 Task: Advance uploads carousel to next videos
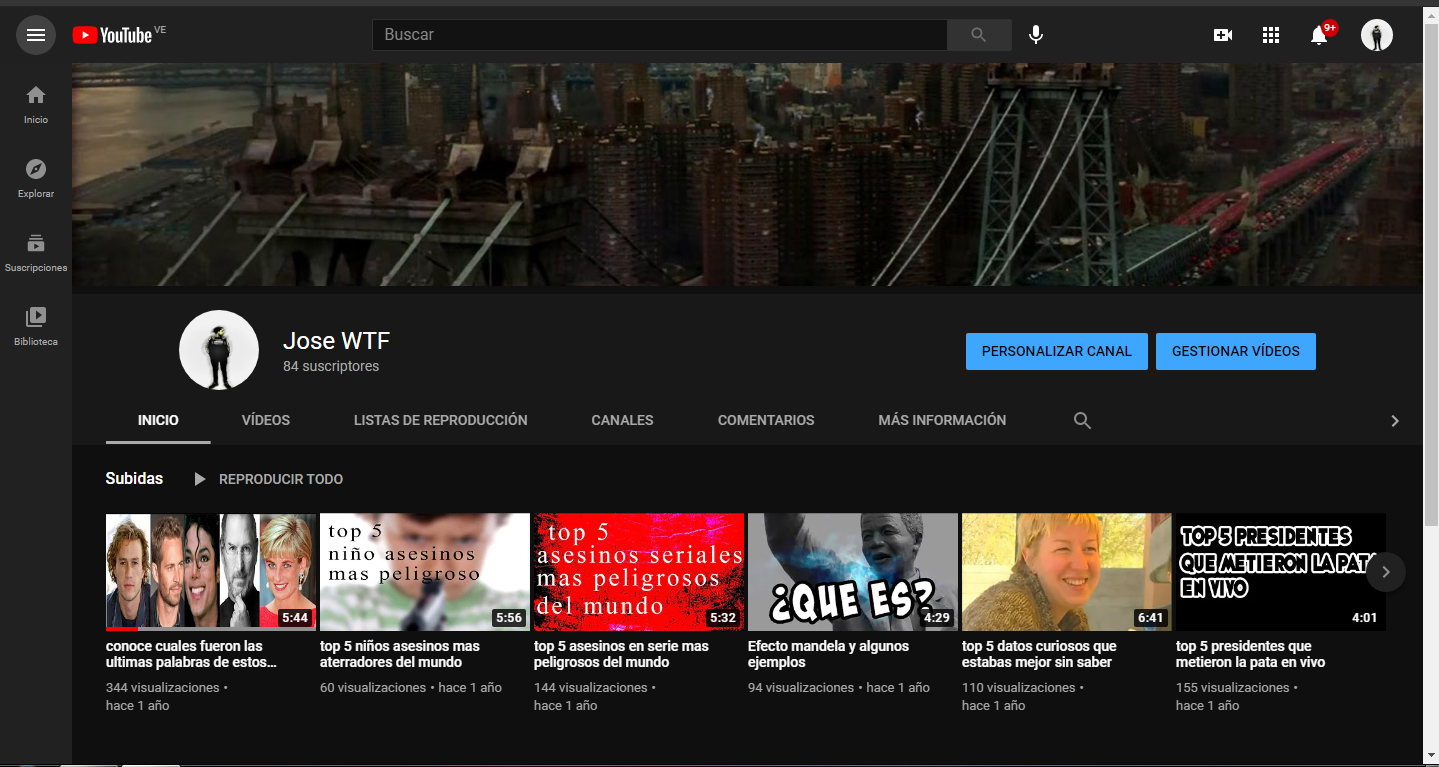[x=1386, y=572]
